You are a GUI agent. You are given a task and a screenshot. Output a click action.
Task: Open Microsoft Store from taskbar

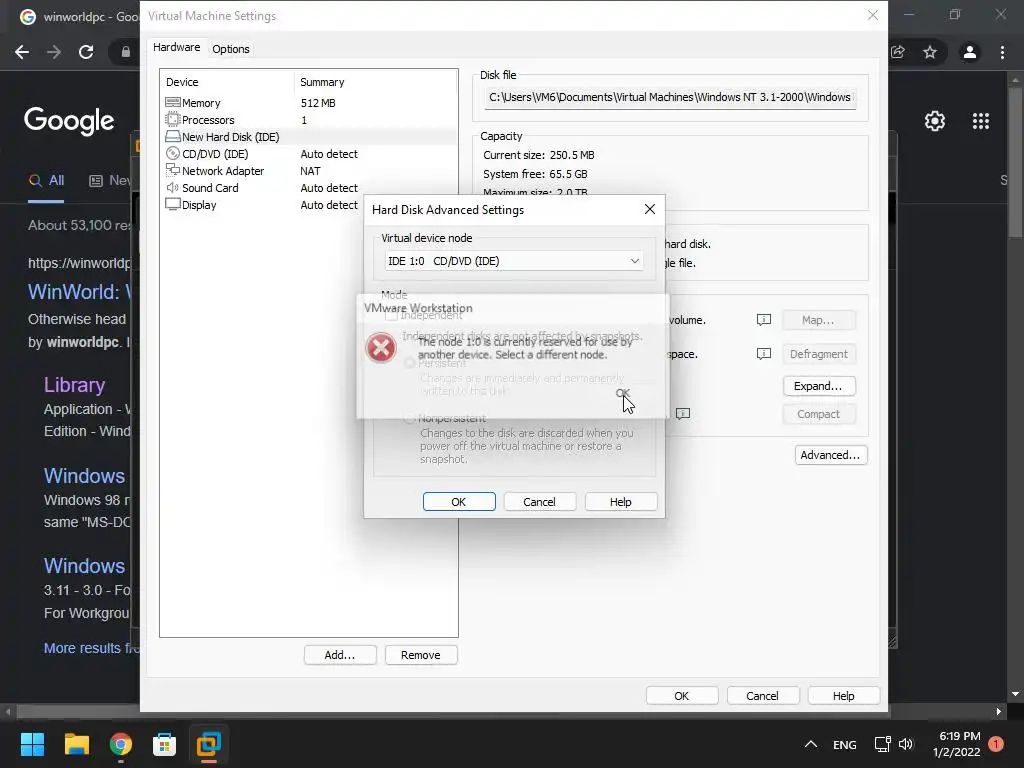click(x=165, y=744)
